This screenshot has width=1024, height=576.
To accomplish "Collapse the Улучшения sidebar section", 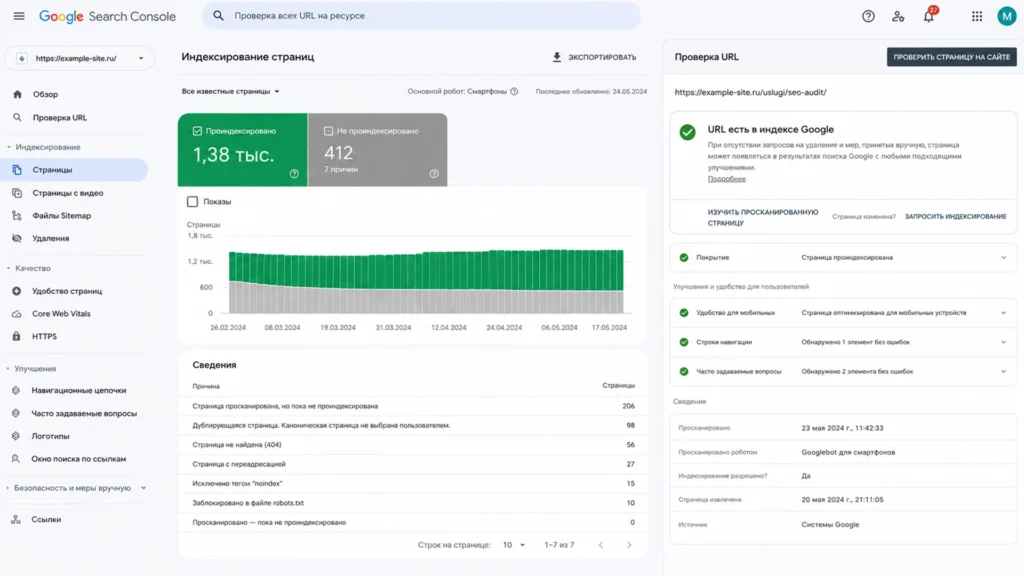I will pos(31,368).
